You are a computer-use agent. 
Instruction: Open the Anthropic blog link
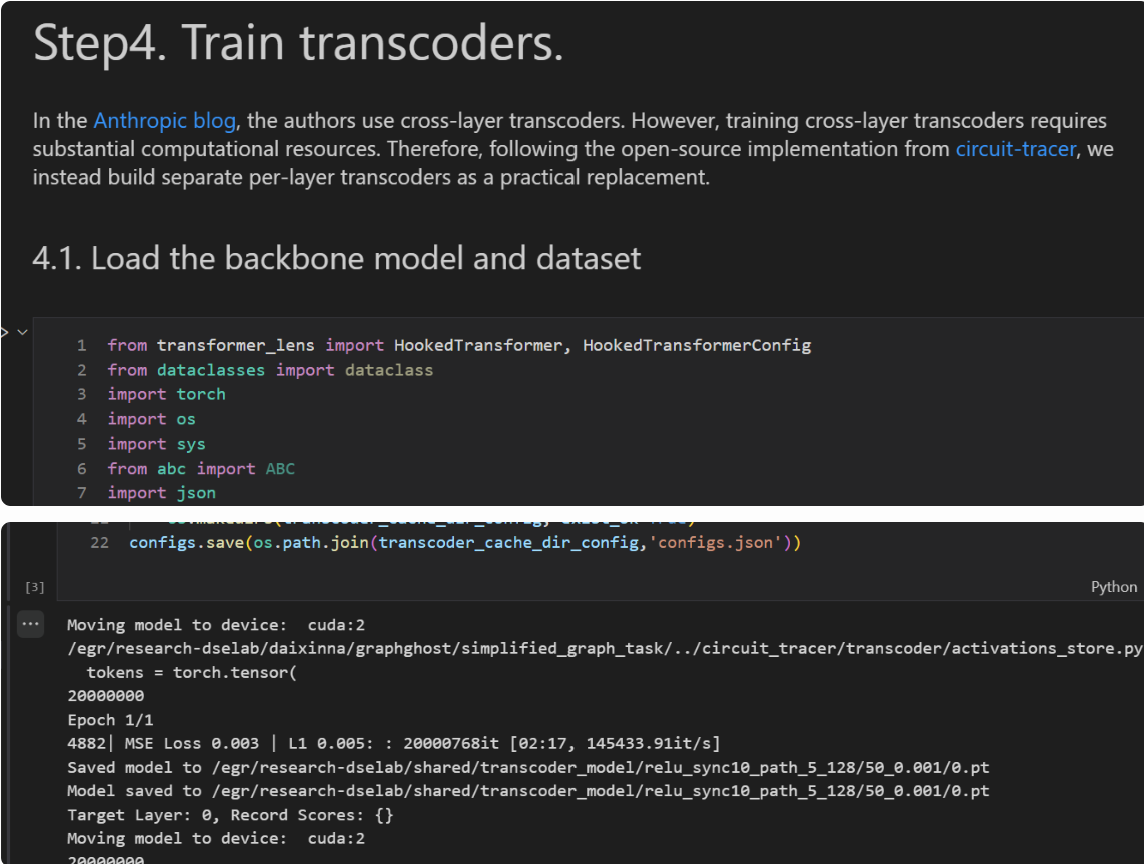[x=164, y=121]
